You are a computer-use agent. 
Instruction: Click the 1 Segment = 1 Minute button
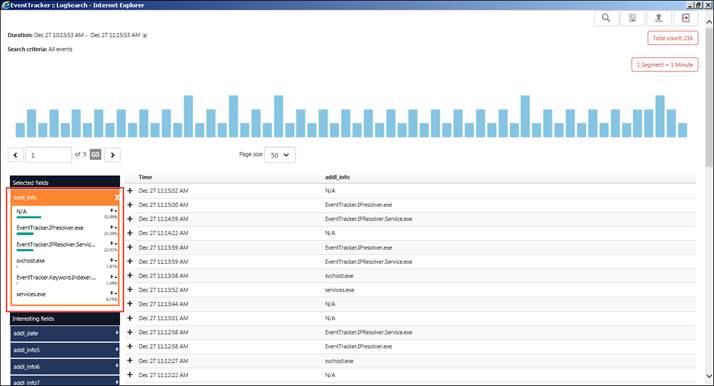point(665,65)
